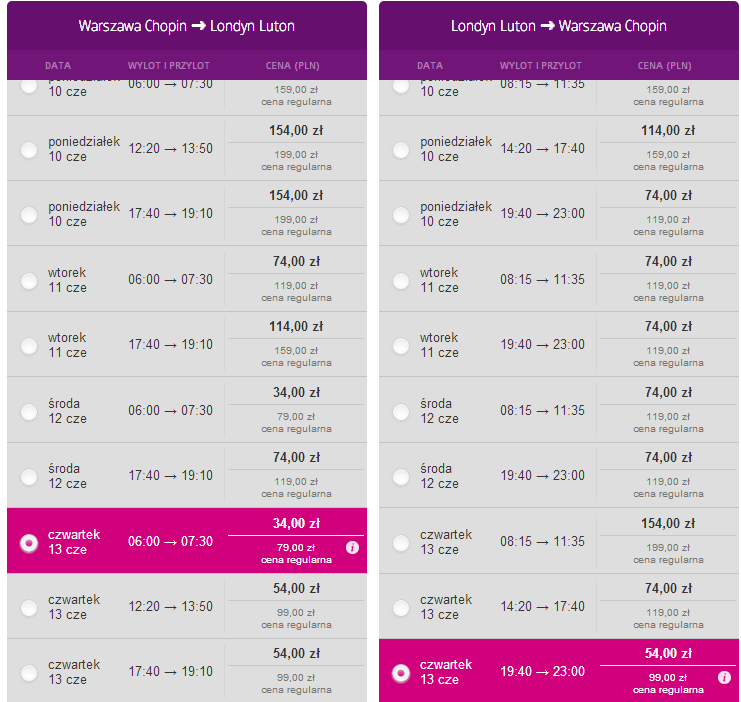
Task: Click 114,00 zł price for outbound Tuesday 17:40
Action: pyautogui.click(x=296, y=327)
